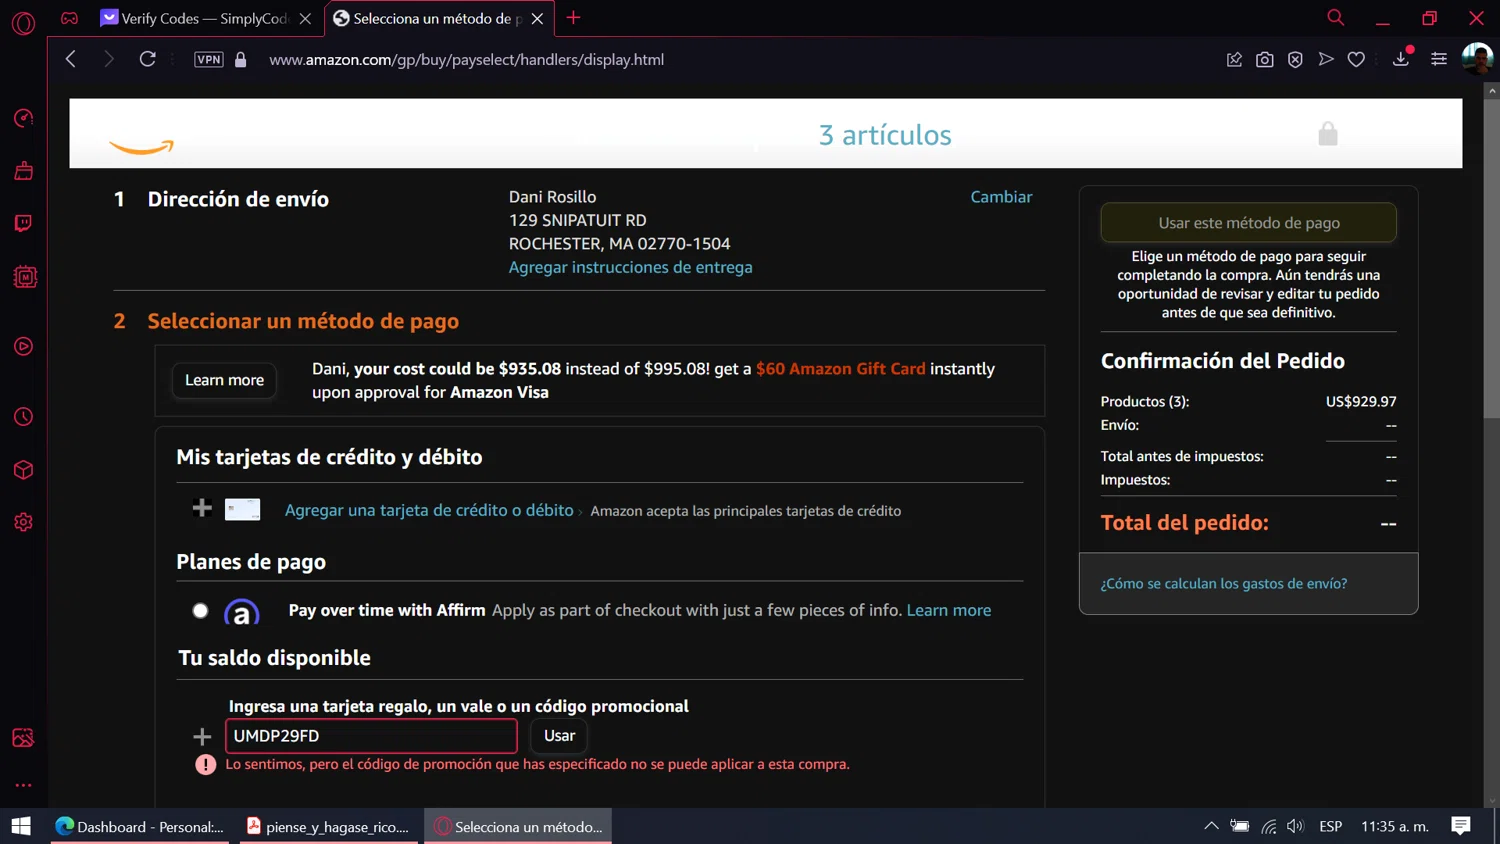Click plus icon beside add card
The width and height of the screenshot is (1500, 844).
(x=202, y=508)
